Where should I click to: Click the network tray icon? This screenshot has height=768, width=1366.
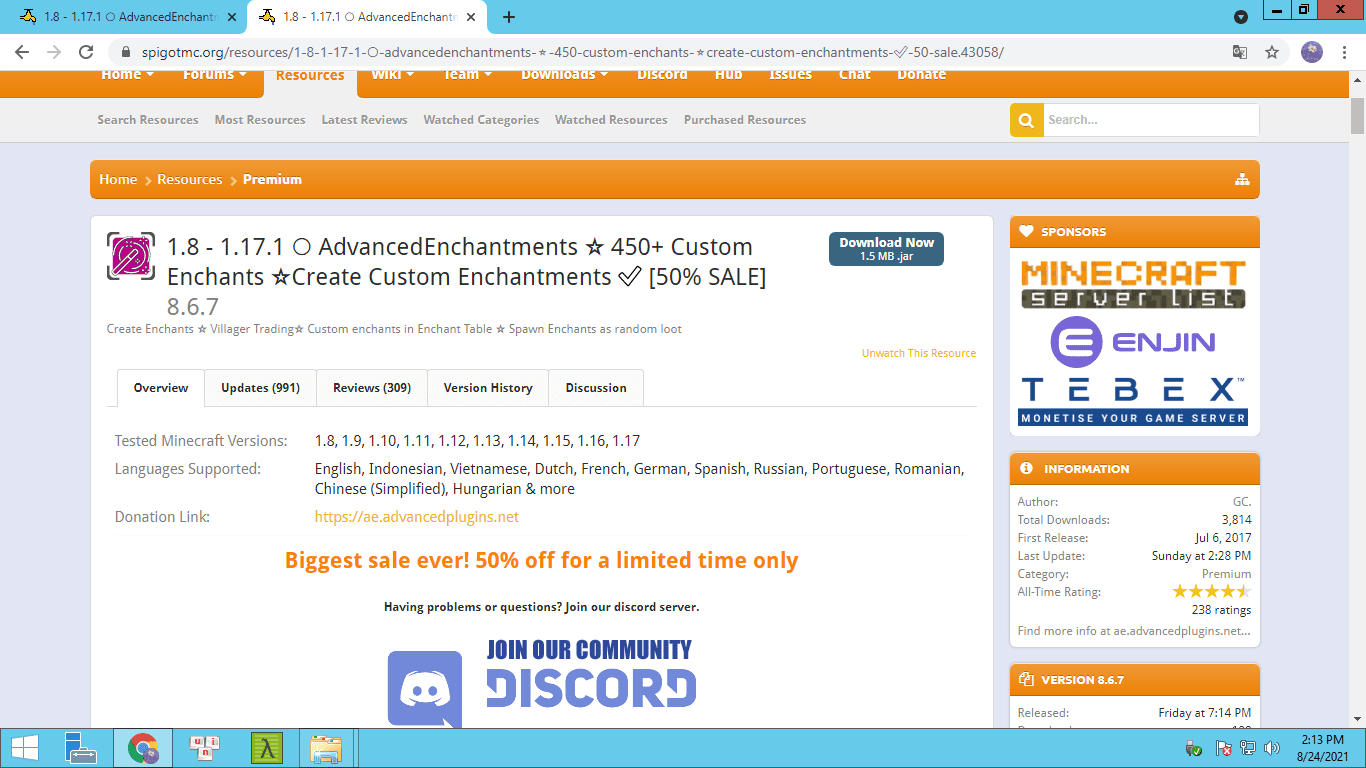[1248, 748]
